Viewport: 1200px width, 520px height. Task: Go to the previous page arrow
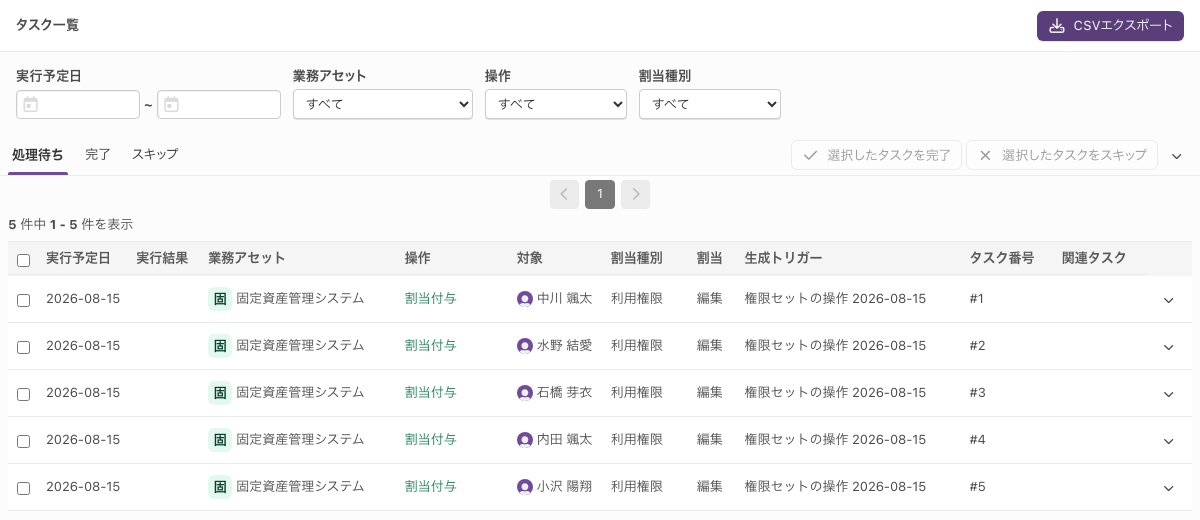coord(564,194)
